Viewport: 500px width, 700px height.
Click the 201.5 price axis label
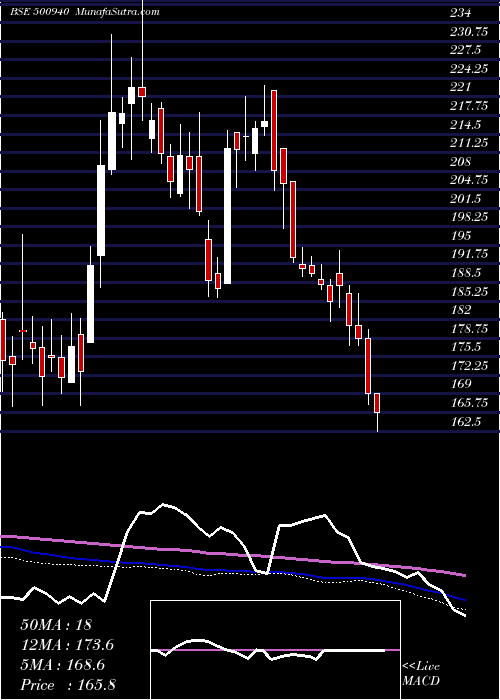[465, 199]
